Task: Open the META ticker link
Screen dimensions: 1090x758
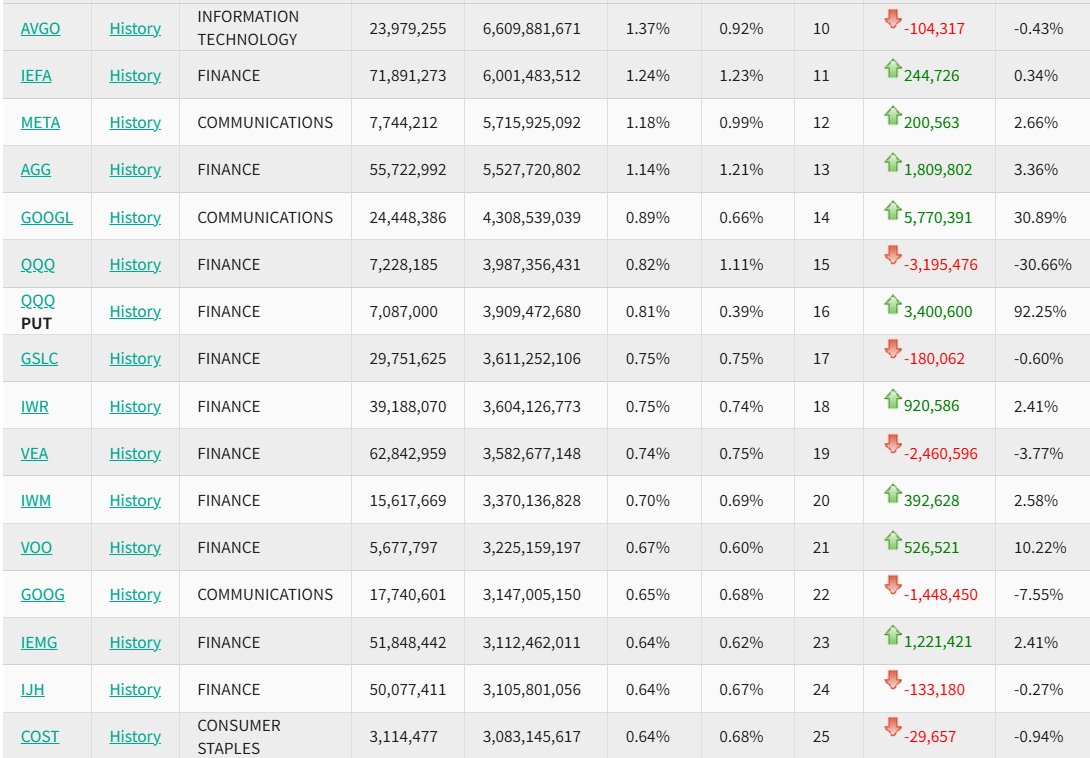Action: [x=40, y=123]
